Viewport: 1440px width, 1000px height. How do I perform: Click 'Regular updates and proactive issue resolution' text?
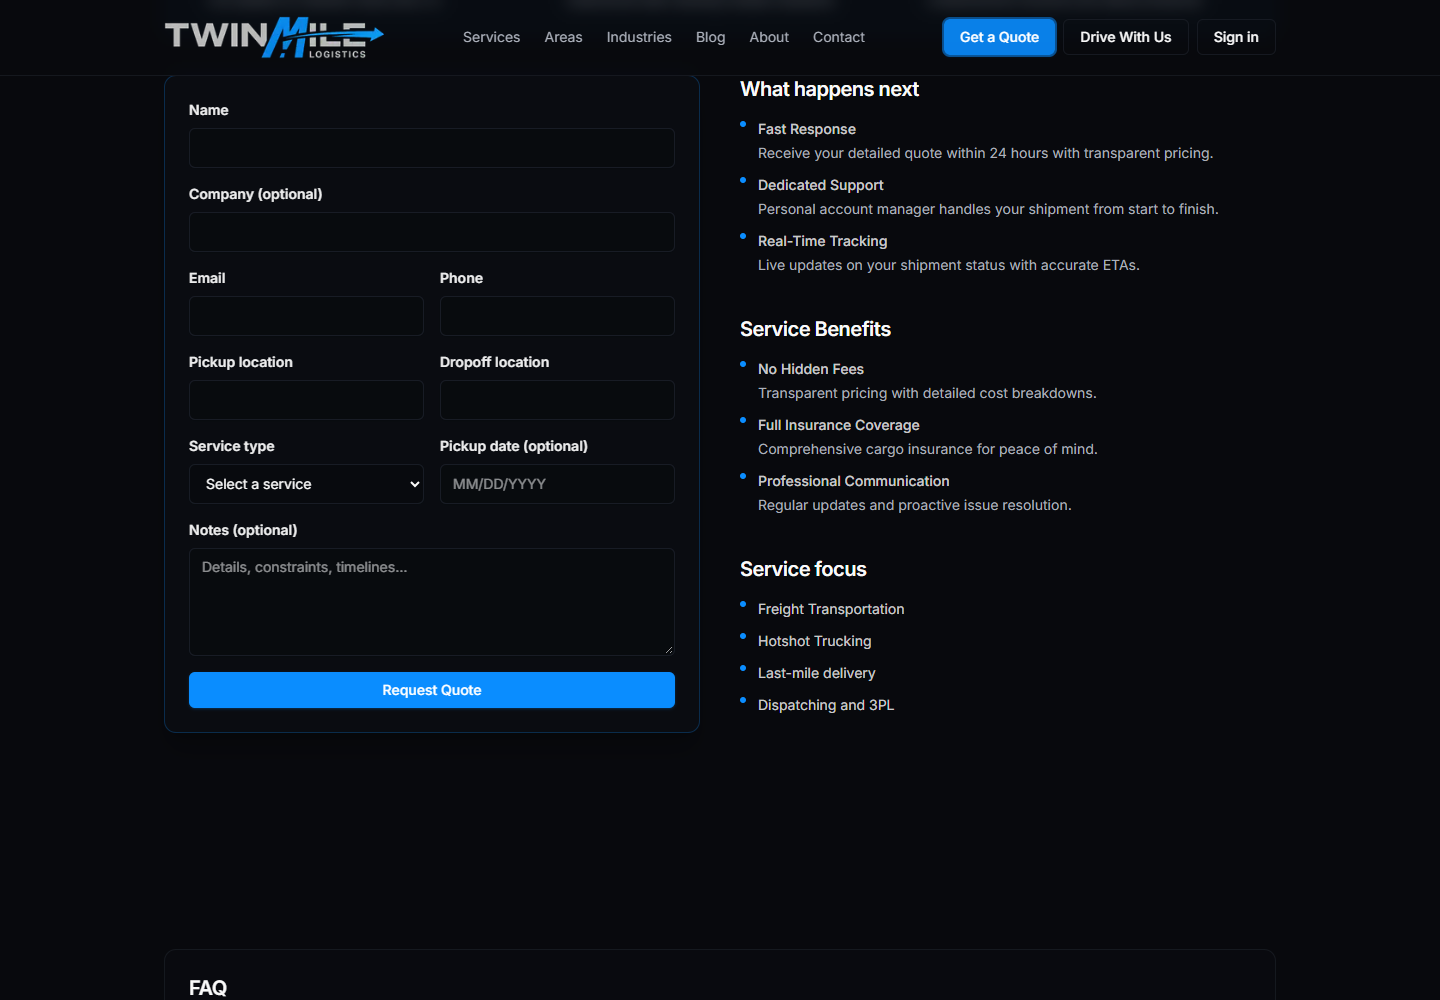[x=915, y=505]
